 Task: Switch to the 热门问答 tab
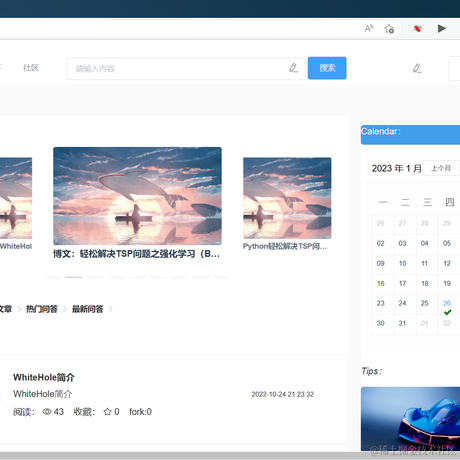pos(42,309)
